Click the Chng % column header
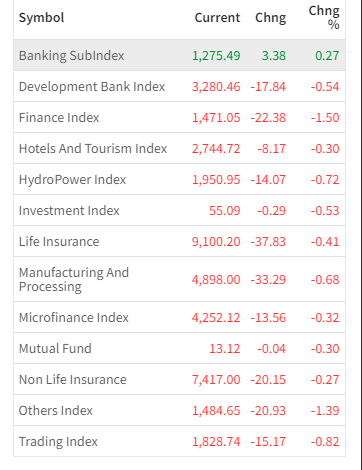This screenshot has height=470, width=362. click(x=324, y=18)
